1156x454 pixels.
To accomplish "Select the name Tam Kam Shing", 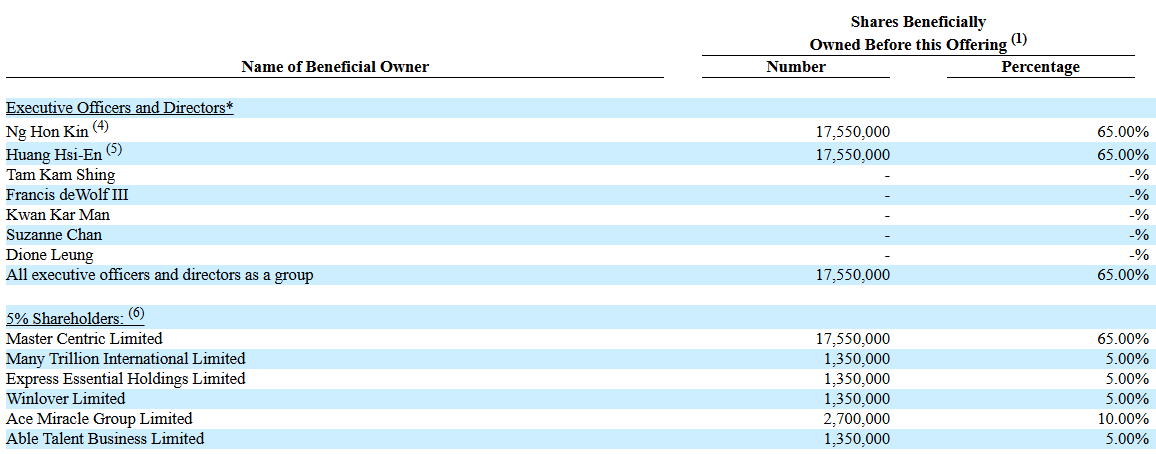I will point(60,175).
